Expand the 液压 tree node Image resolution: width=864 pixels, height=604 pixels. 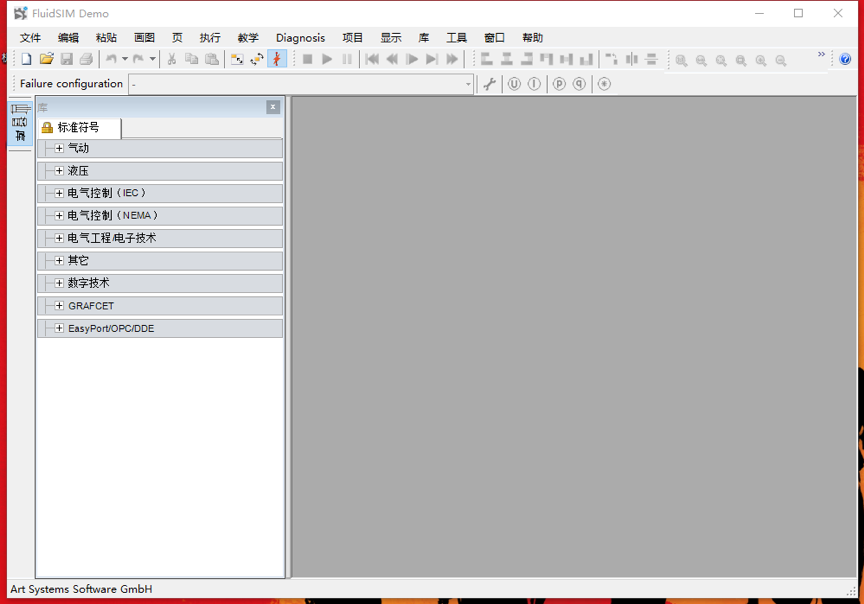(59, 171)
